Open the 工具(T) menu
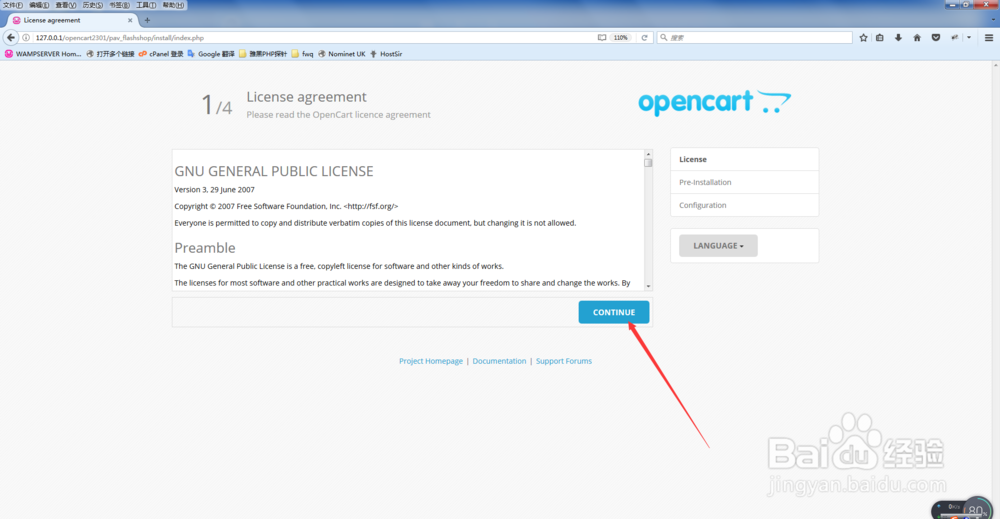The height and width of the screenshot is (519, 1000). pyautogui.click(x=146, y=5)
